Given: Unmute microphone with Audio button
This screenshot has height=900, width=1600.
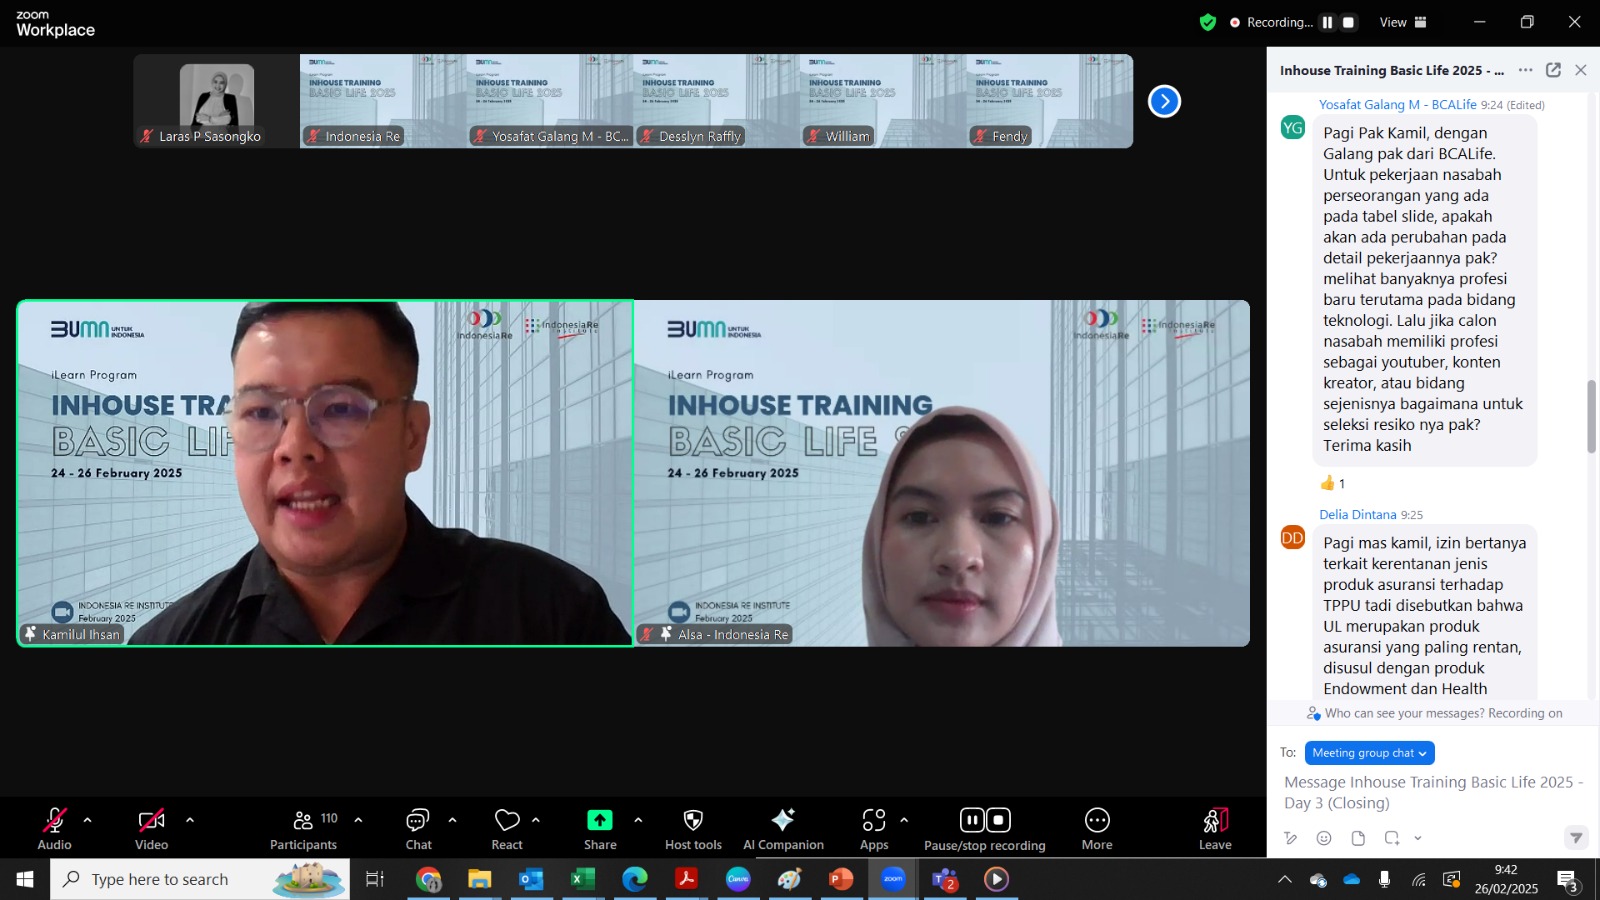Looking at the screenshot, I should point(54,829).
